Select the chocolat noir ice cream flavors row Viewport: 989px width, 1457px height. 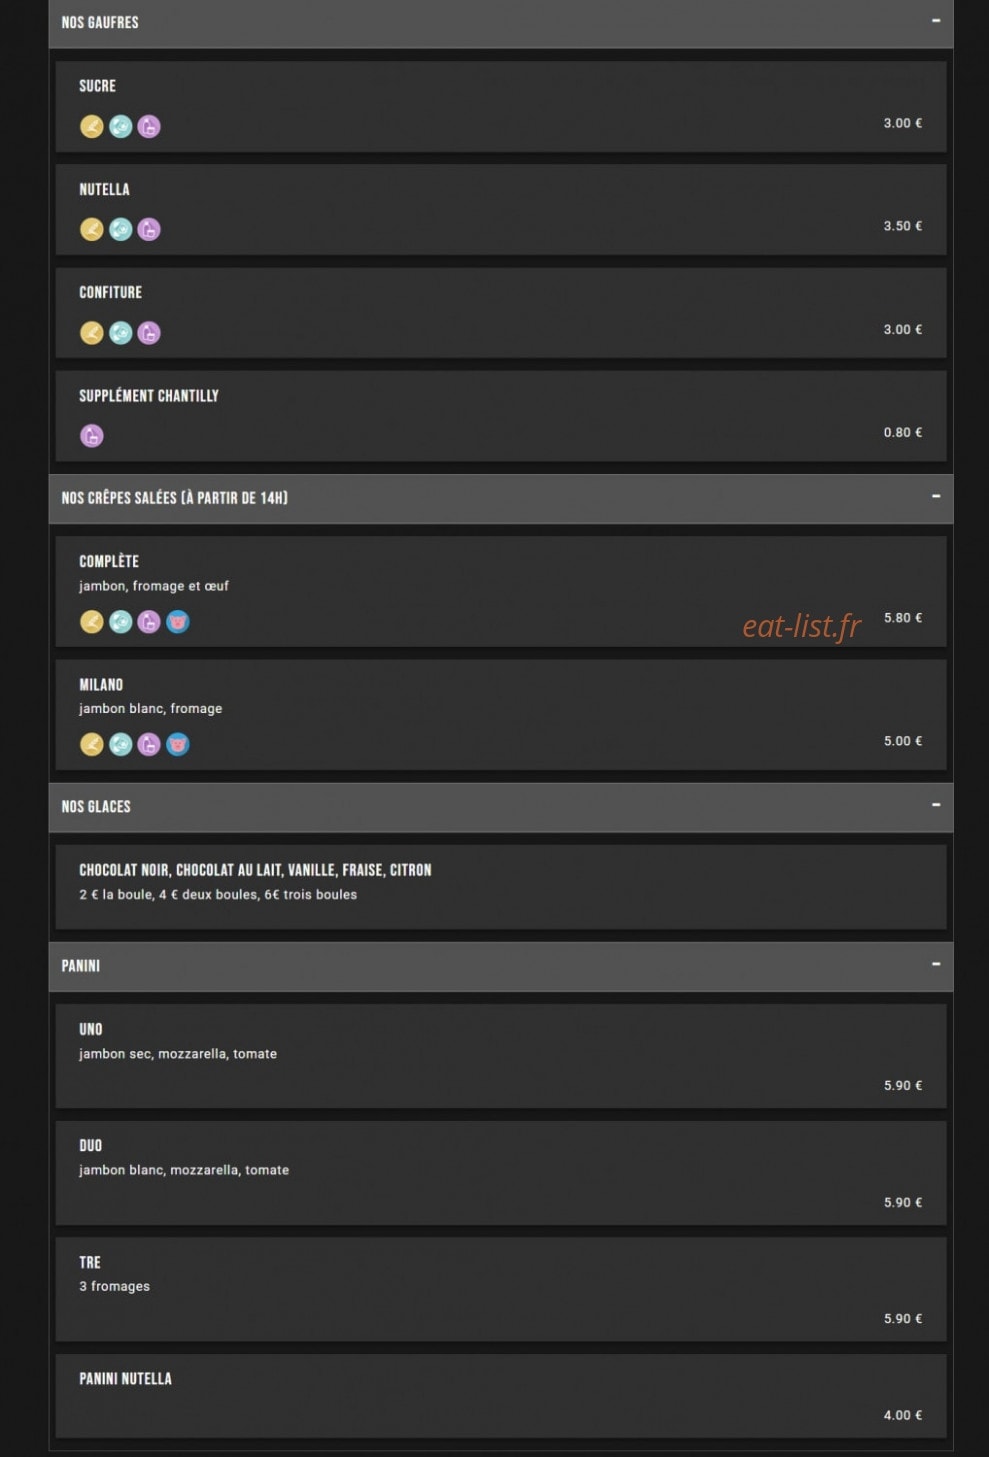click(501, 887)
